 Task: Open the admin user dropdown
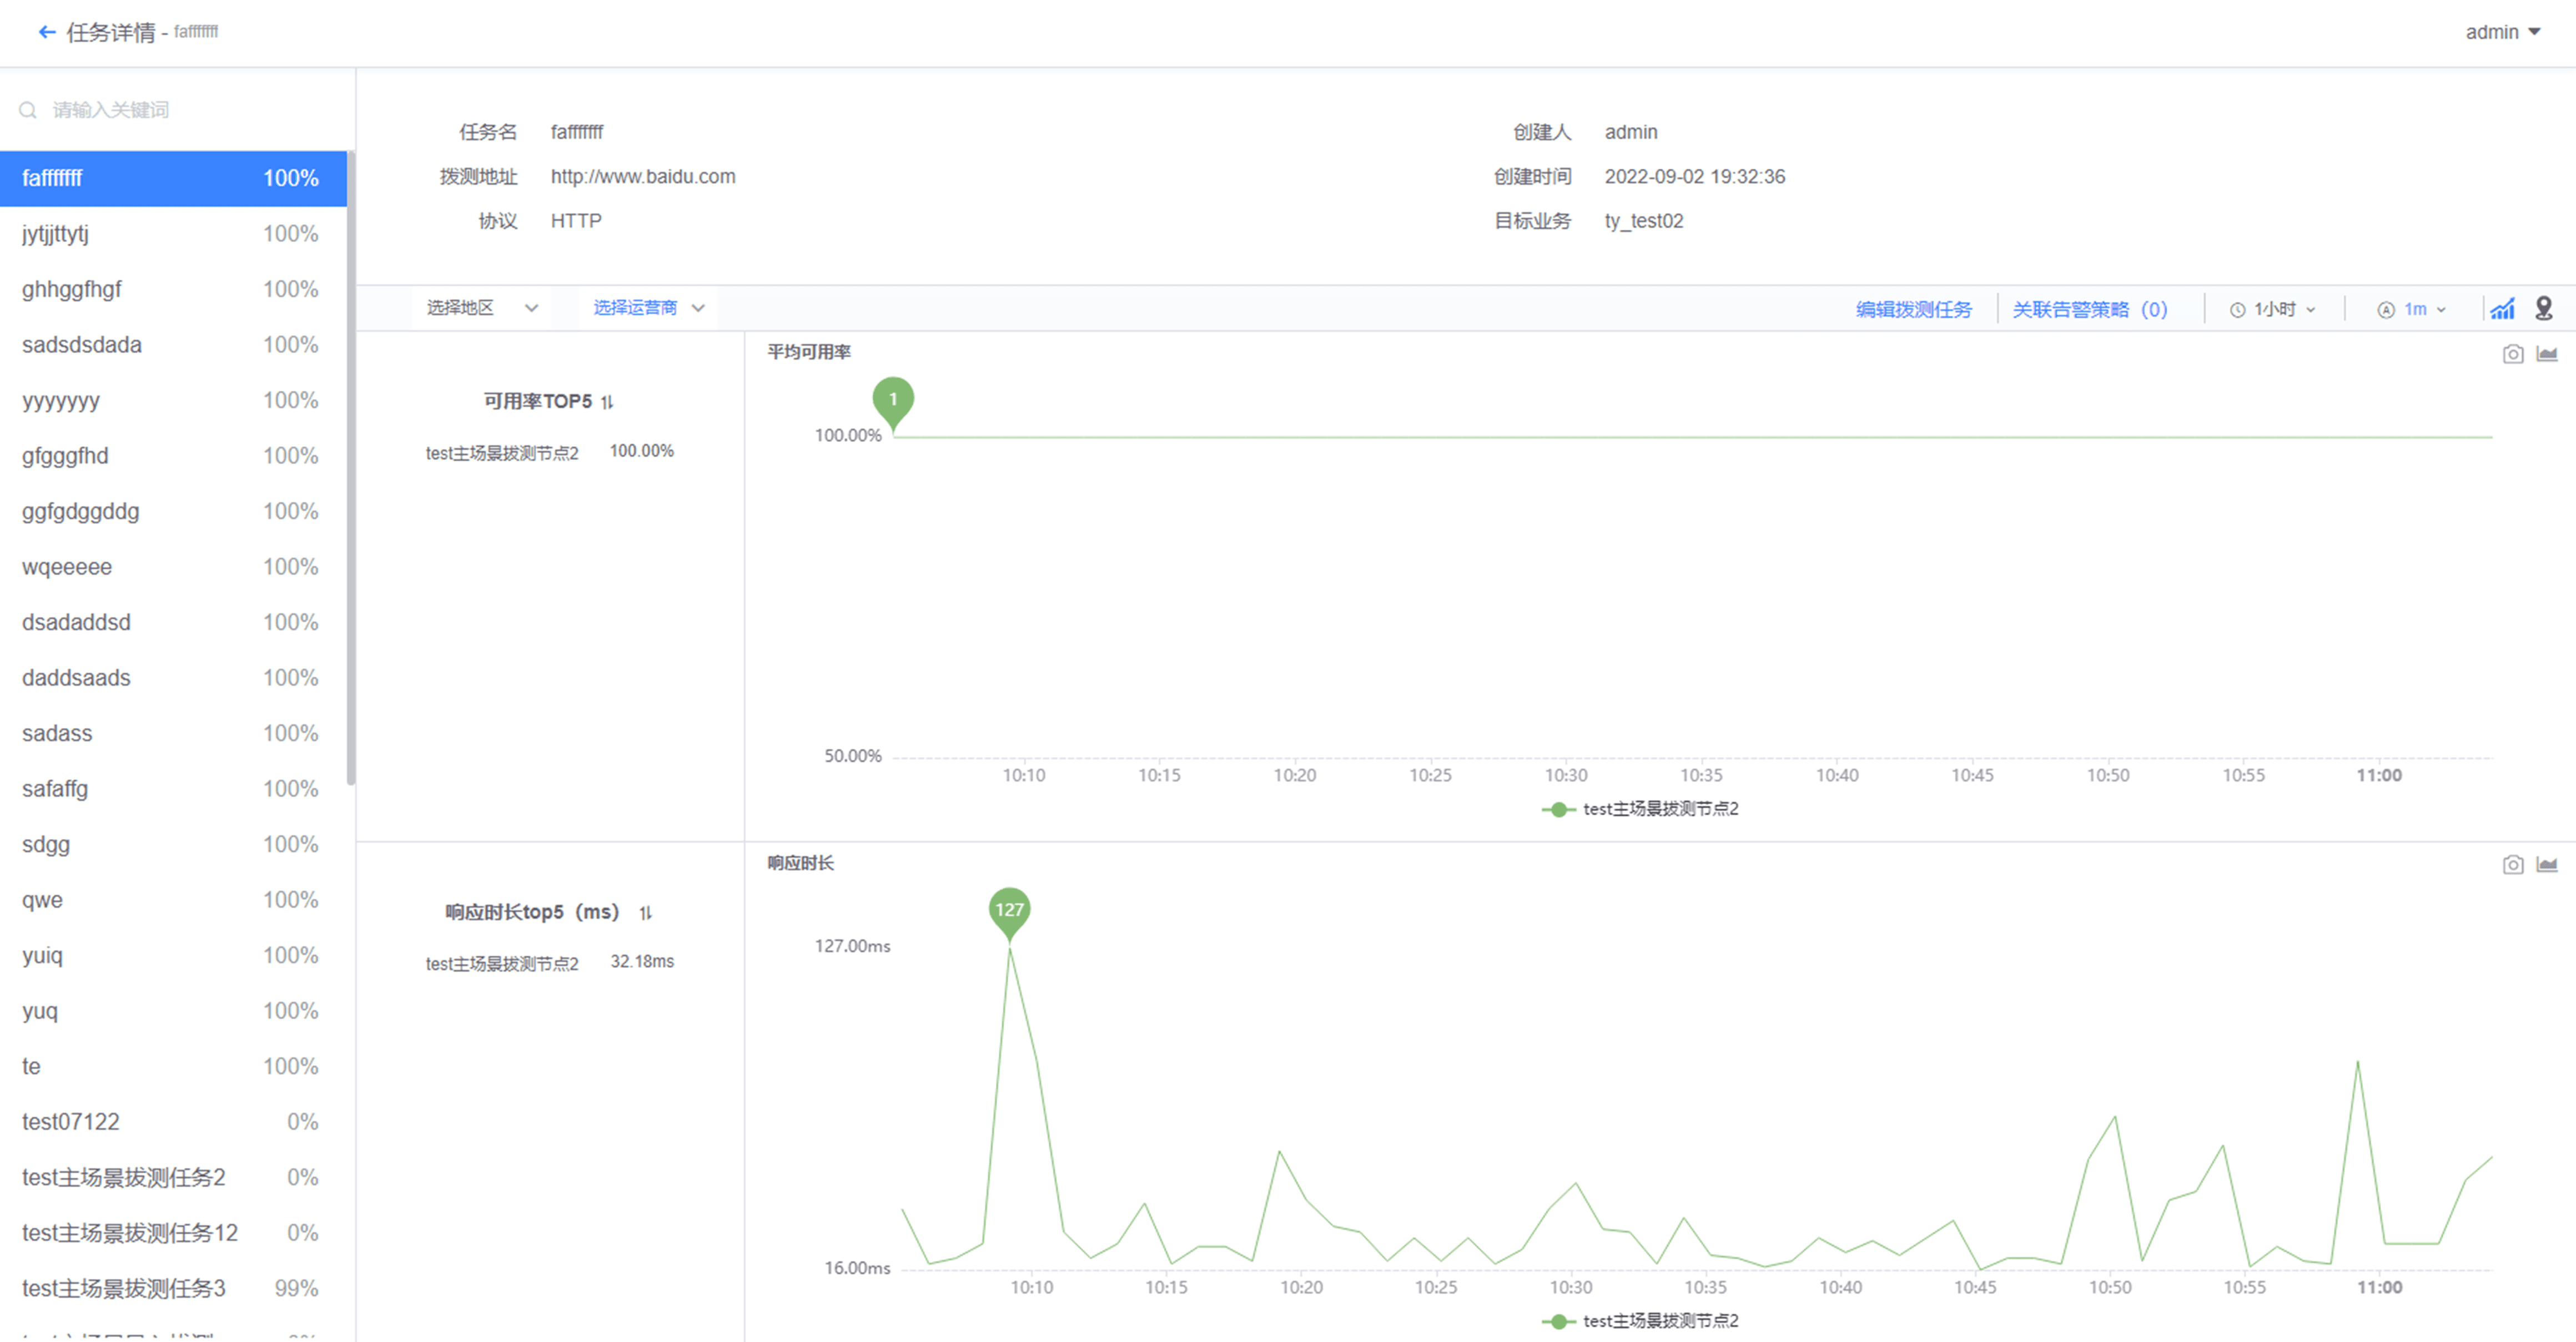[x=2503, y=32]
